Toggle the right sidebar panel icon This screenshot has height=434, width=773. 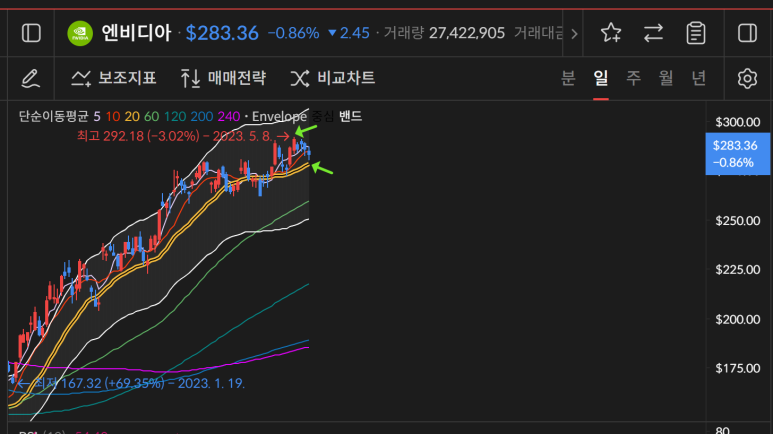point(747,33)
